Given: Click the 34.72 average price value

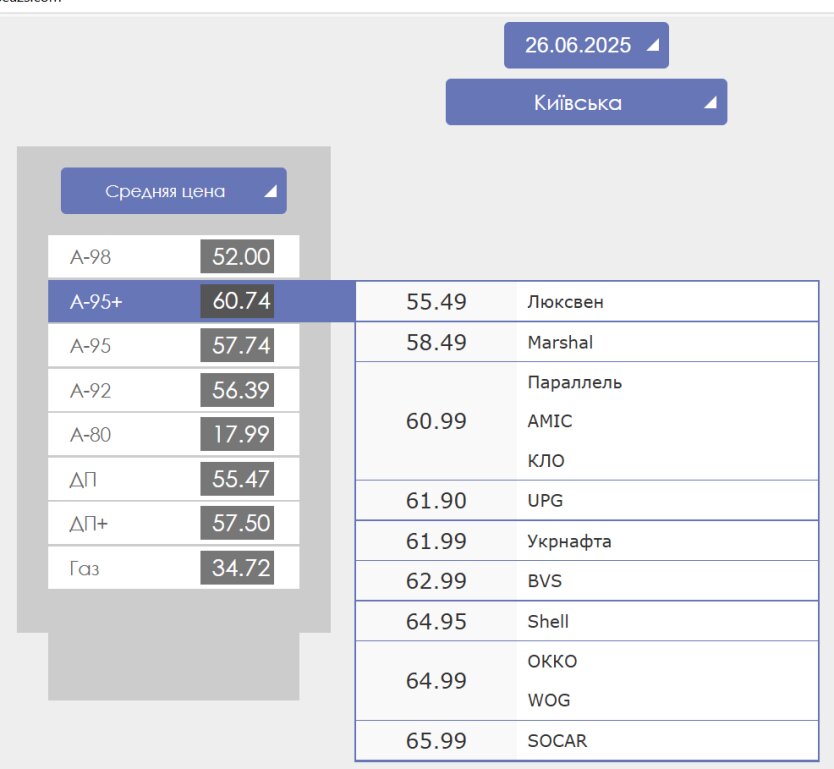Looking at the screenshot, I should click(x=237, y=568).
